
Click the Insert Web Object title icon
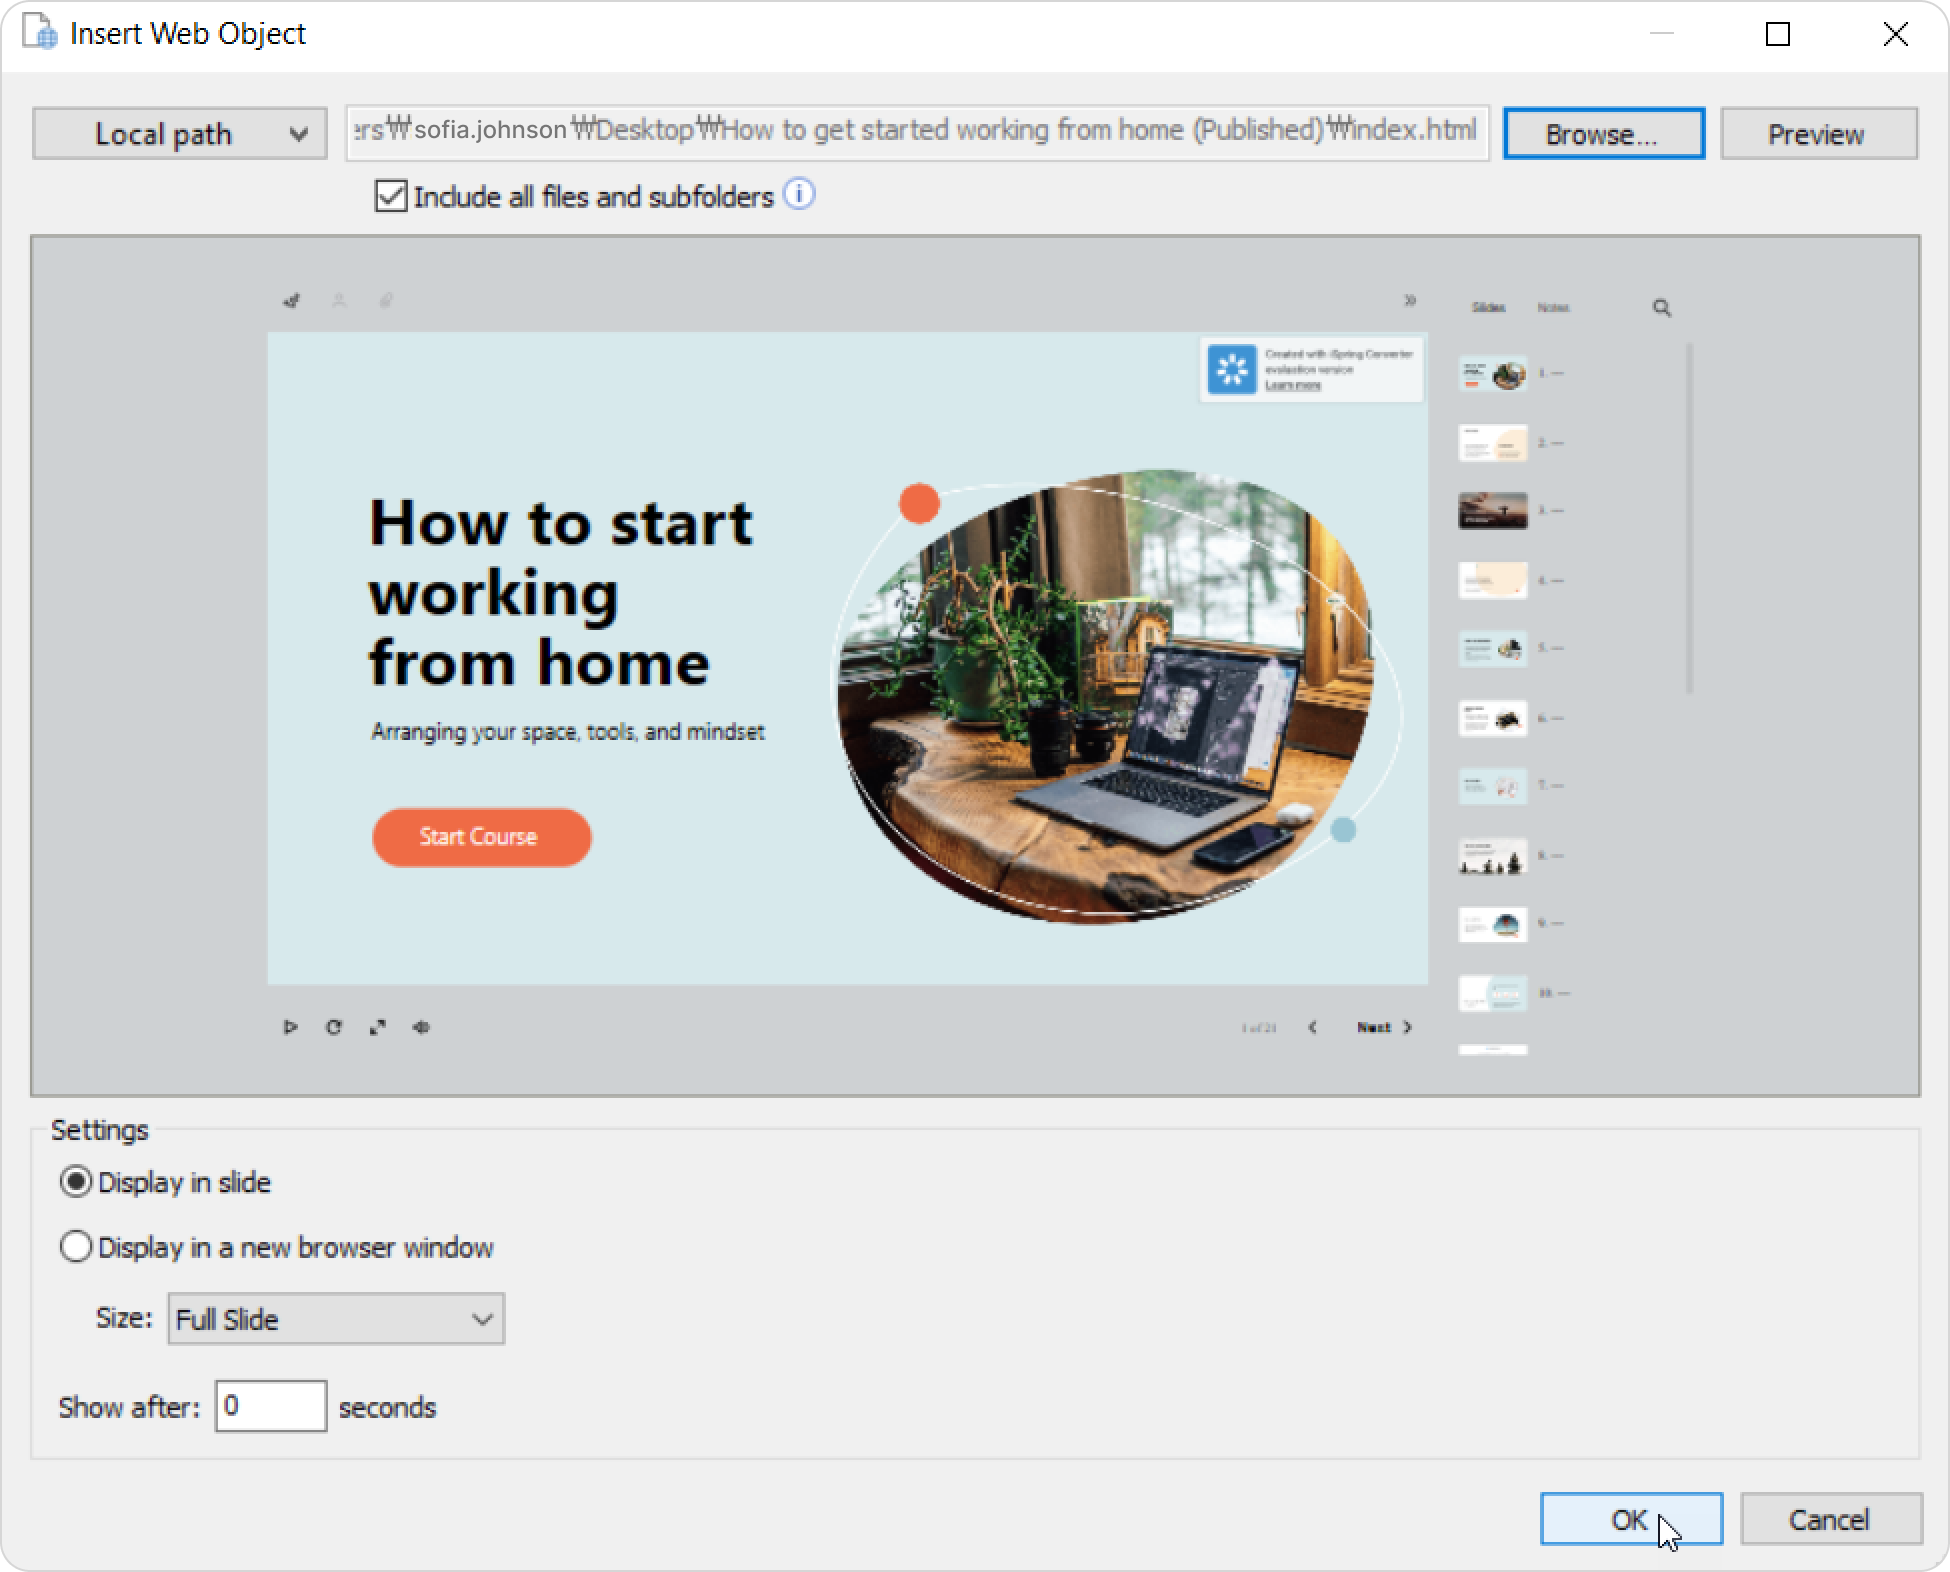41,33
